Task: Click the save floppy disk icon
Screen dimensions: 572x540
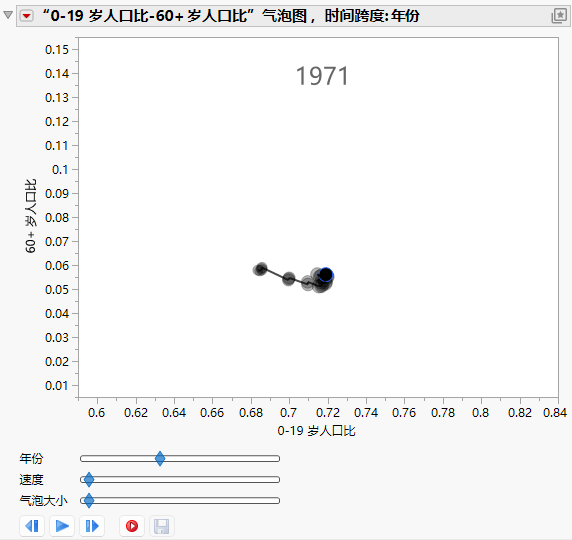Action: tap(162, 526)
